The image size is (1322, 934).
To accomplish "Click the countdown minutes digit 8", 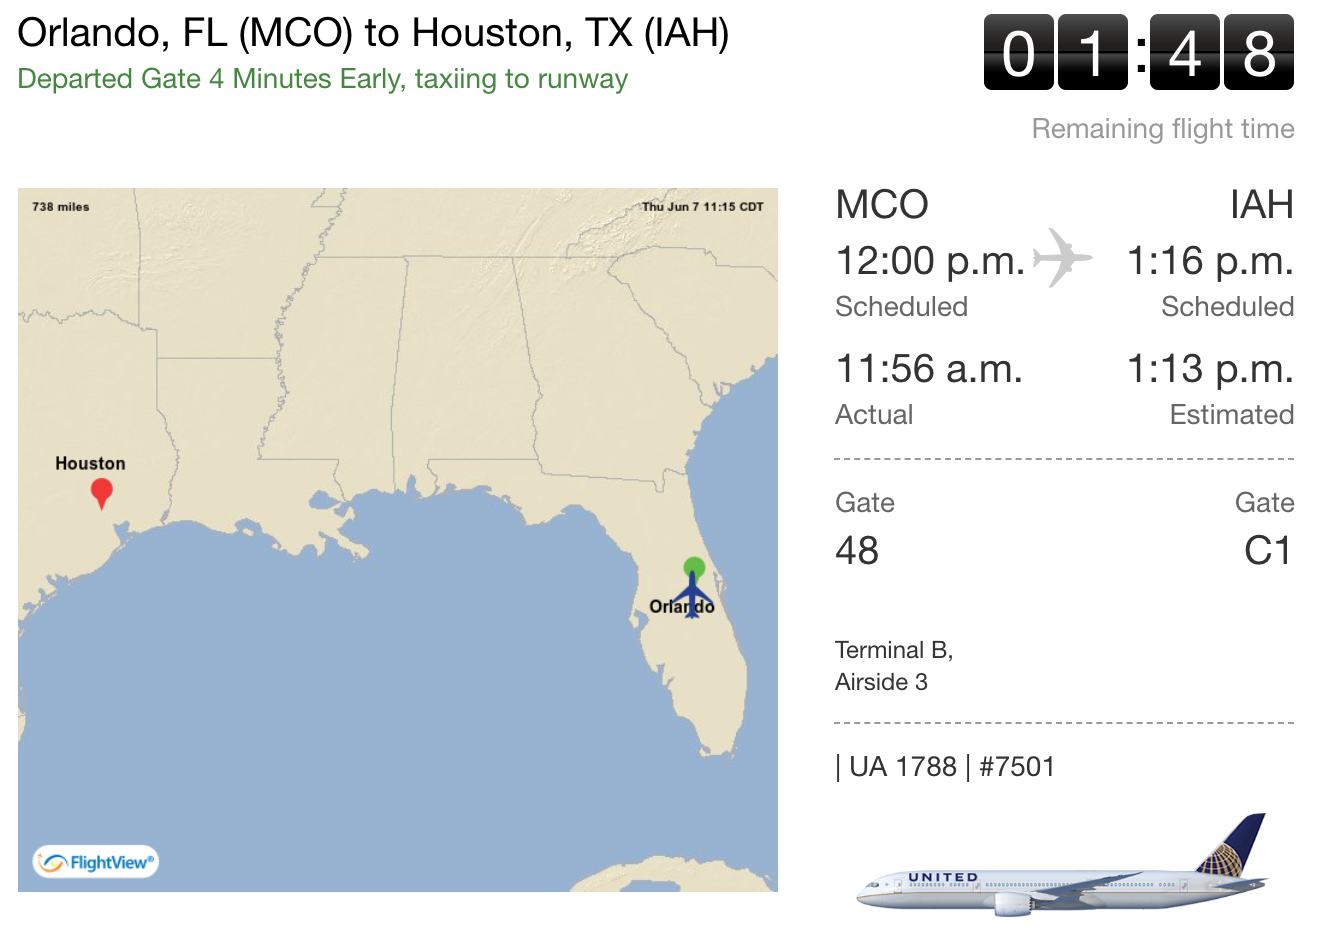I will (x=1259, y=53).
